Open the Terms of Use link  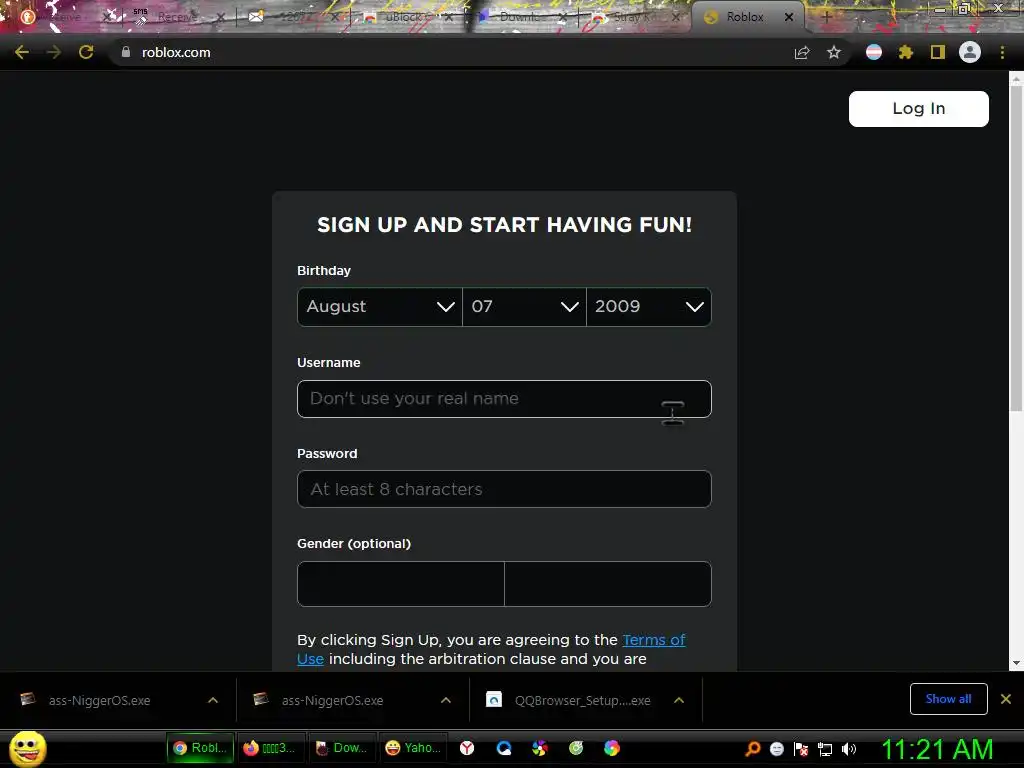click(491, 649)
